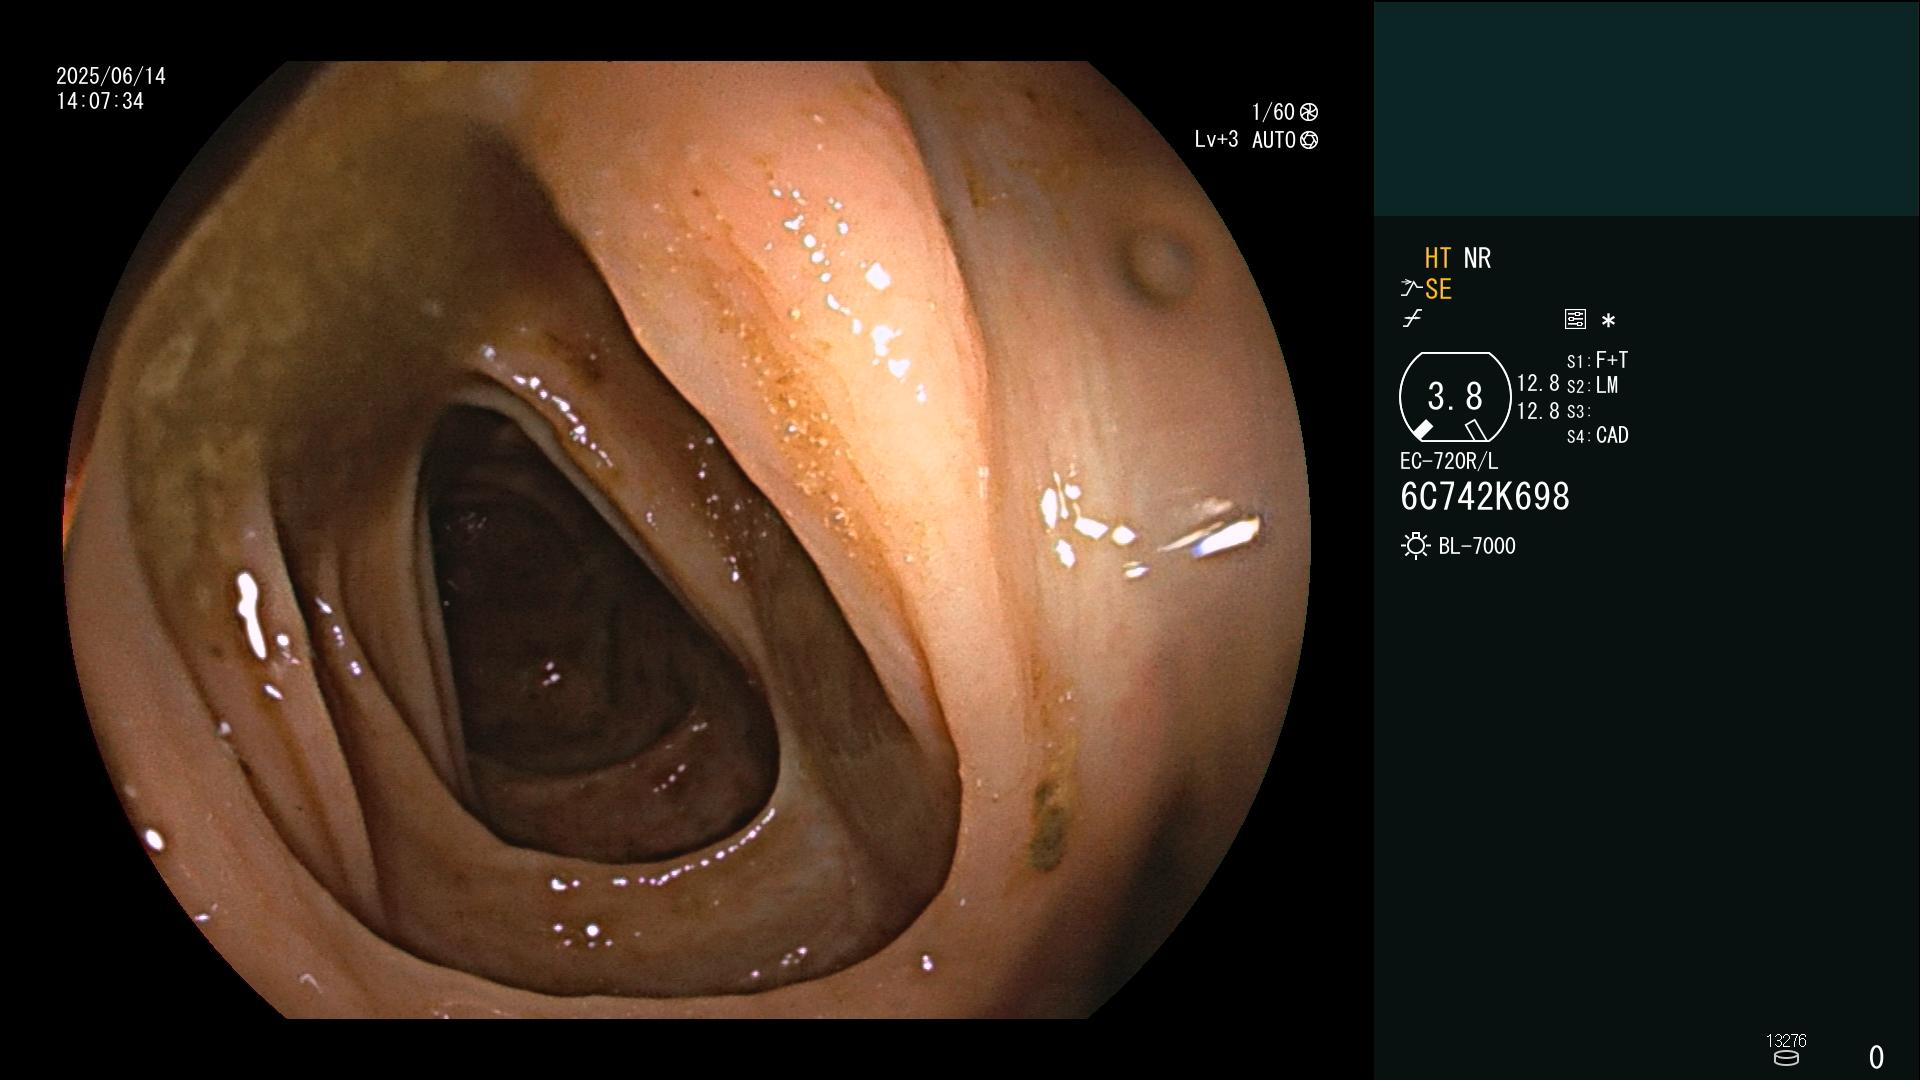Click the AUTO iris mode text
This screenshot has height=1080, width=1920.
coord(1273,141)
